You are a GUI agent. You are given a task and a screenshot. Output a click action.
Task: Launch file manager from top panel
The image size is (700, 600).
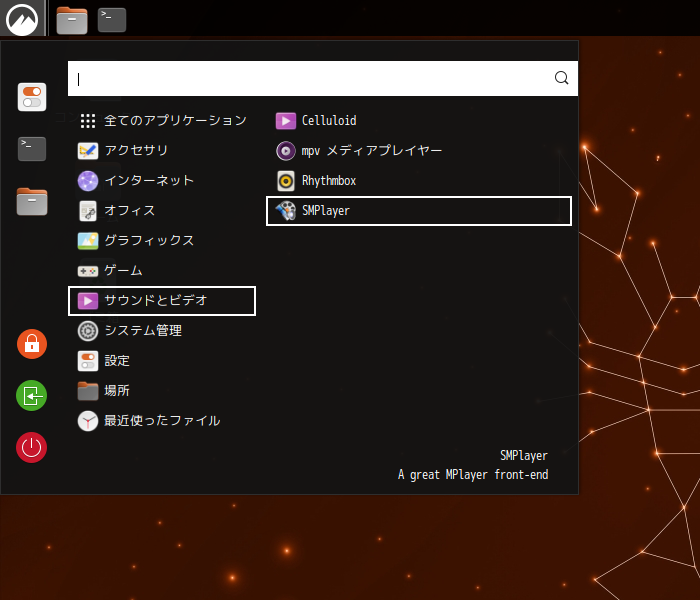tap(72, 21)
